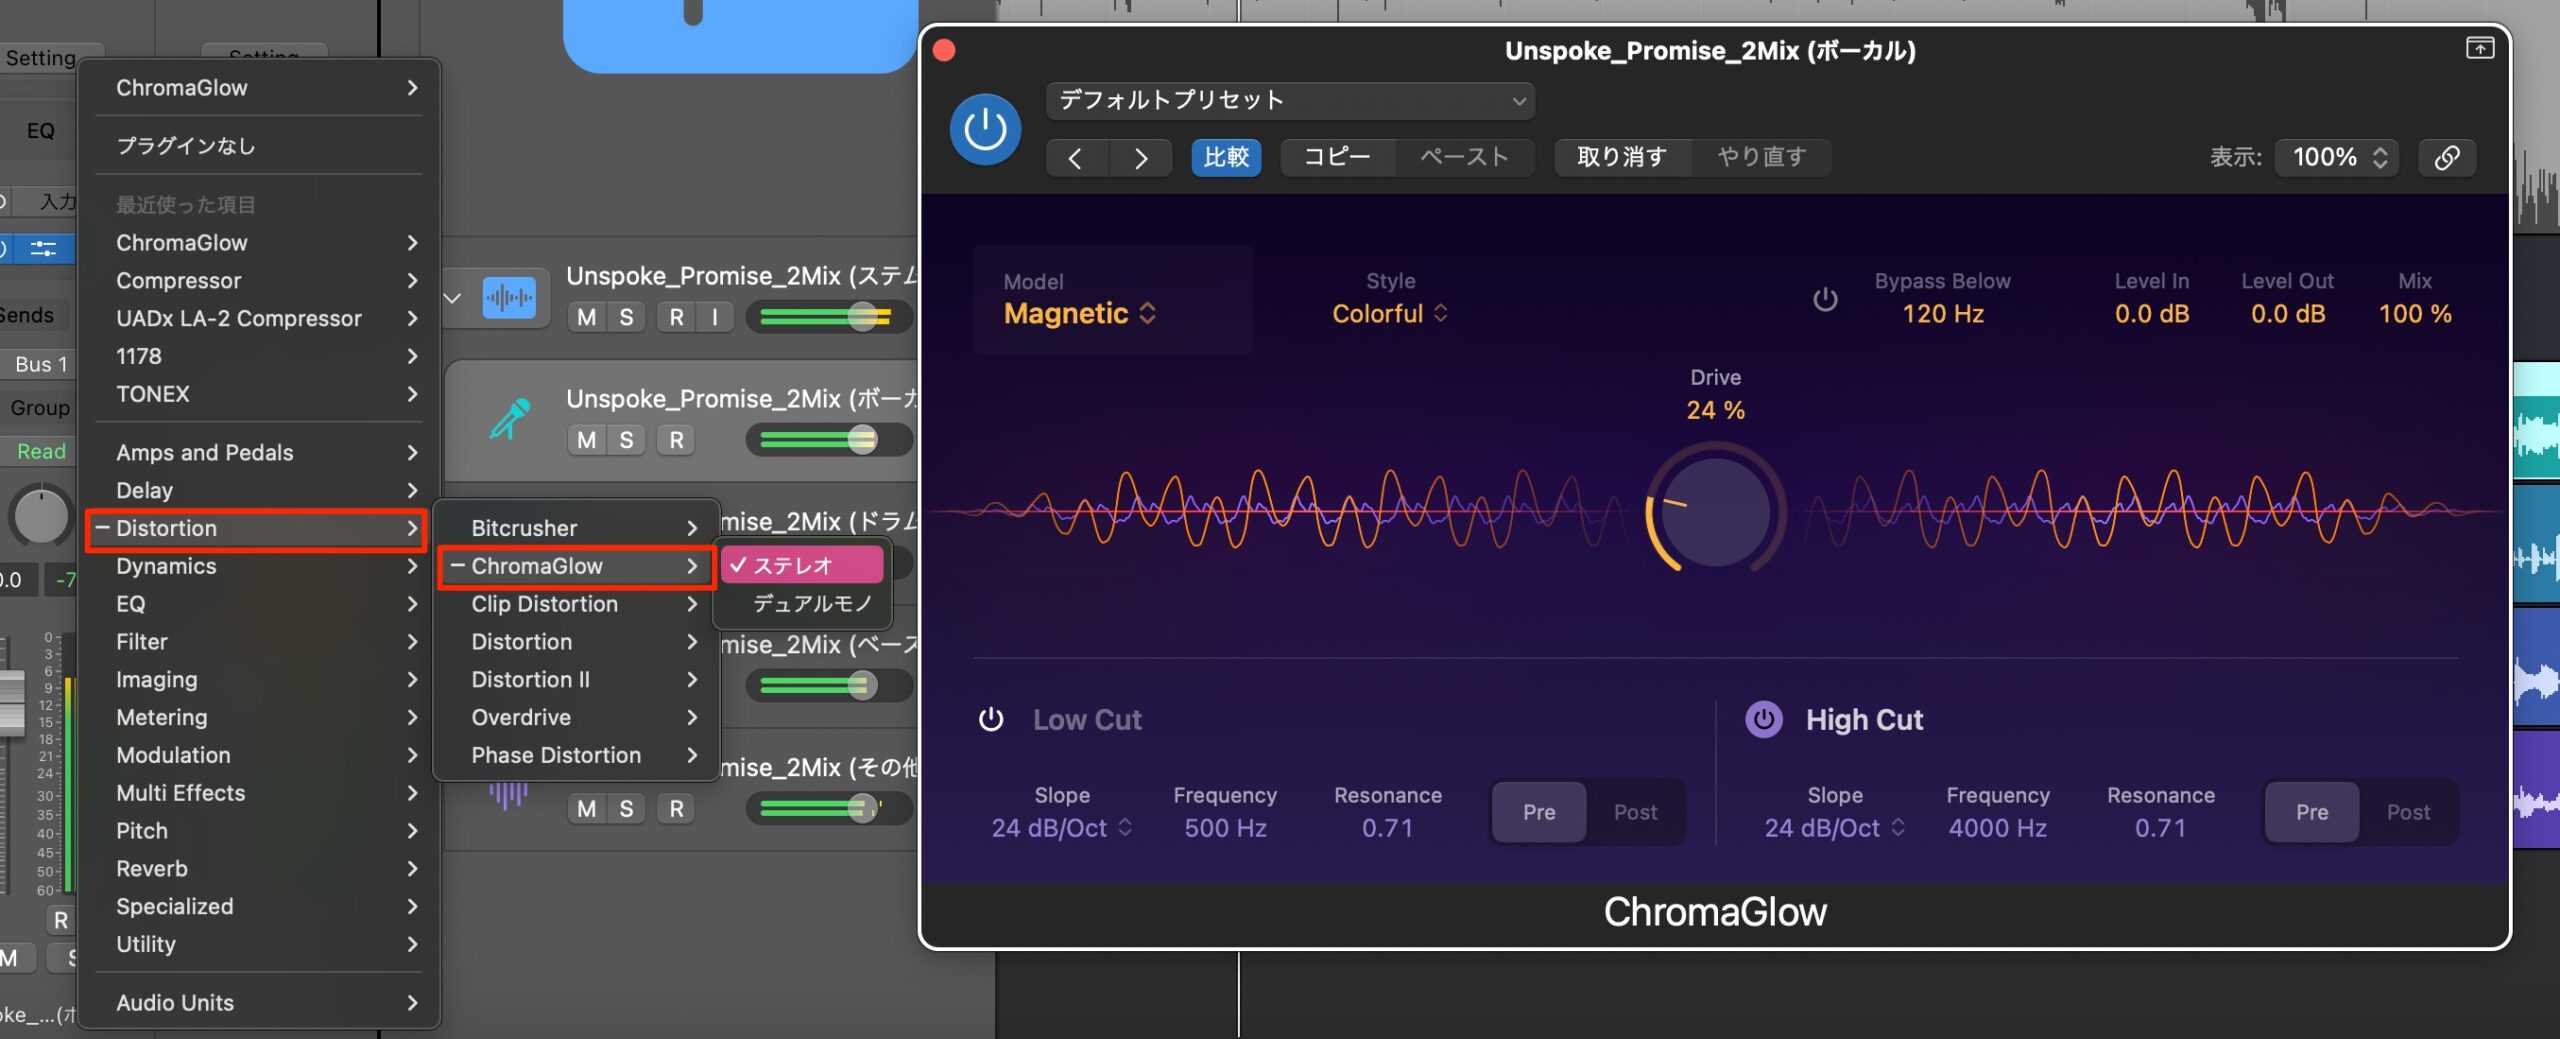Viewport: 2560px width, 1039px height.
Task: Open Dynamics plugin category
Action: [258, 566]
